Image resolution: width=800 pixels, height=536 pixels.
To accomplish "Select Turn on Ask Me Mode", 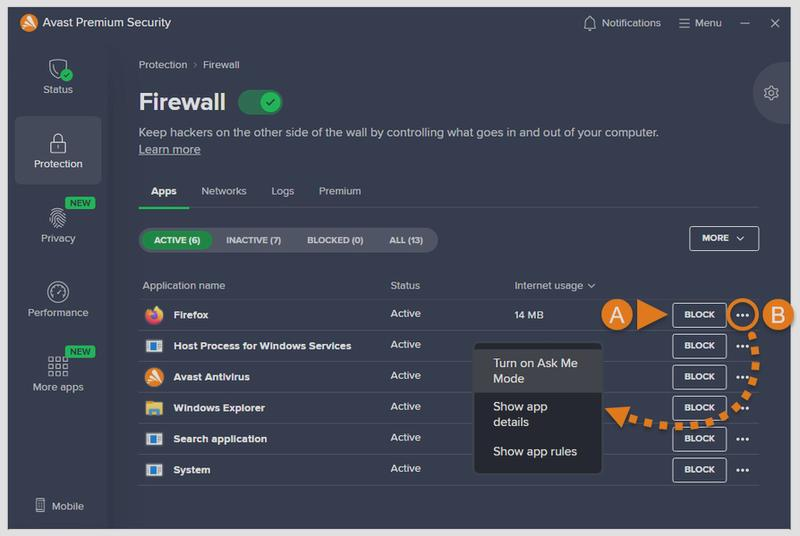I will coord(538,371).
